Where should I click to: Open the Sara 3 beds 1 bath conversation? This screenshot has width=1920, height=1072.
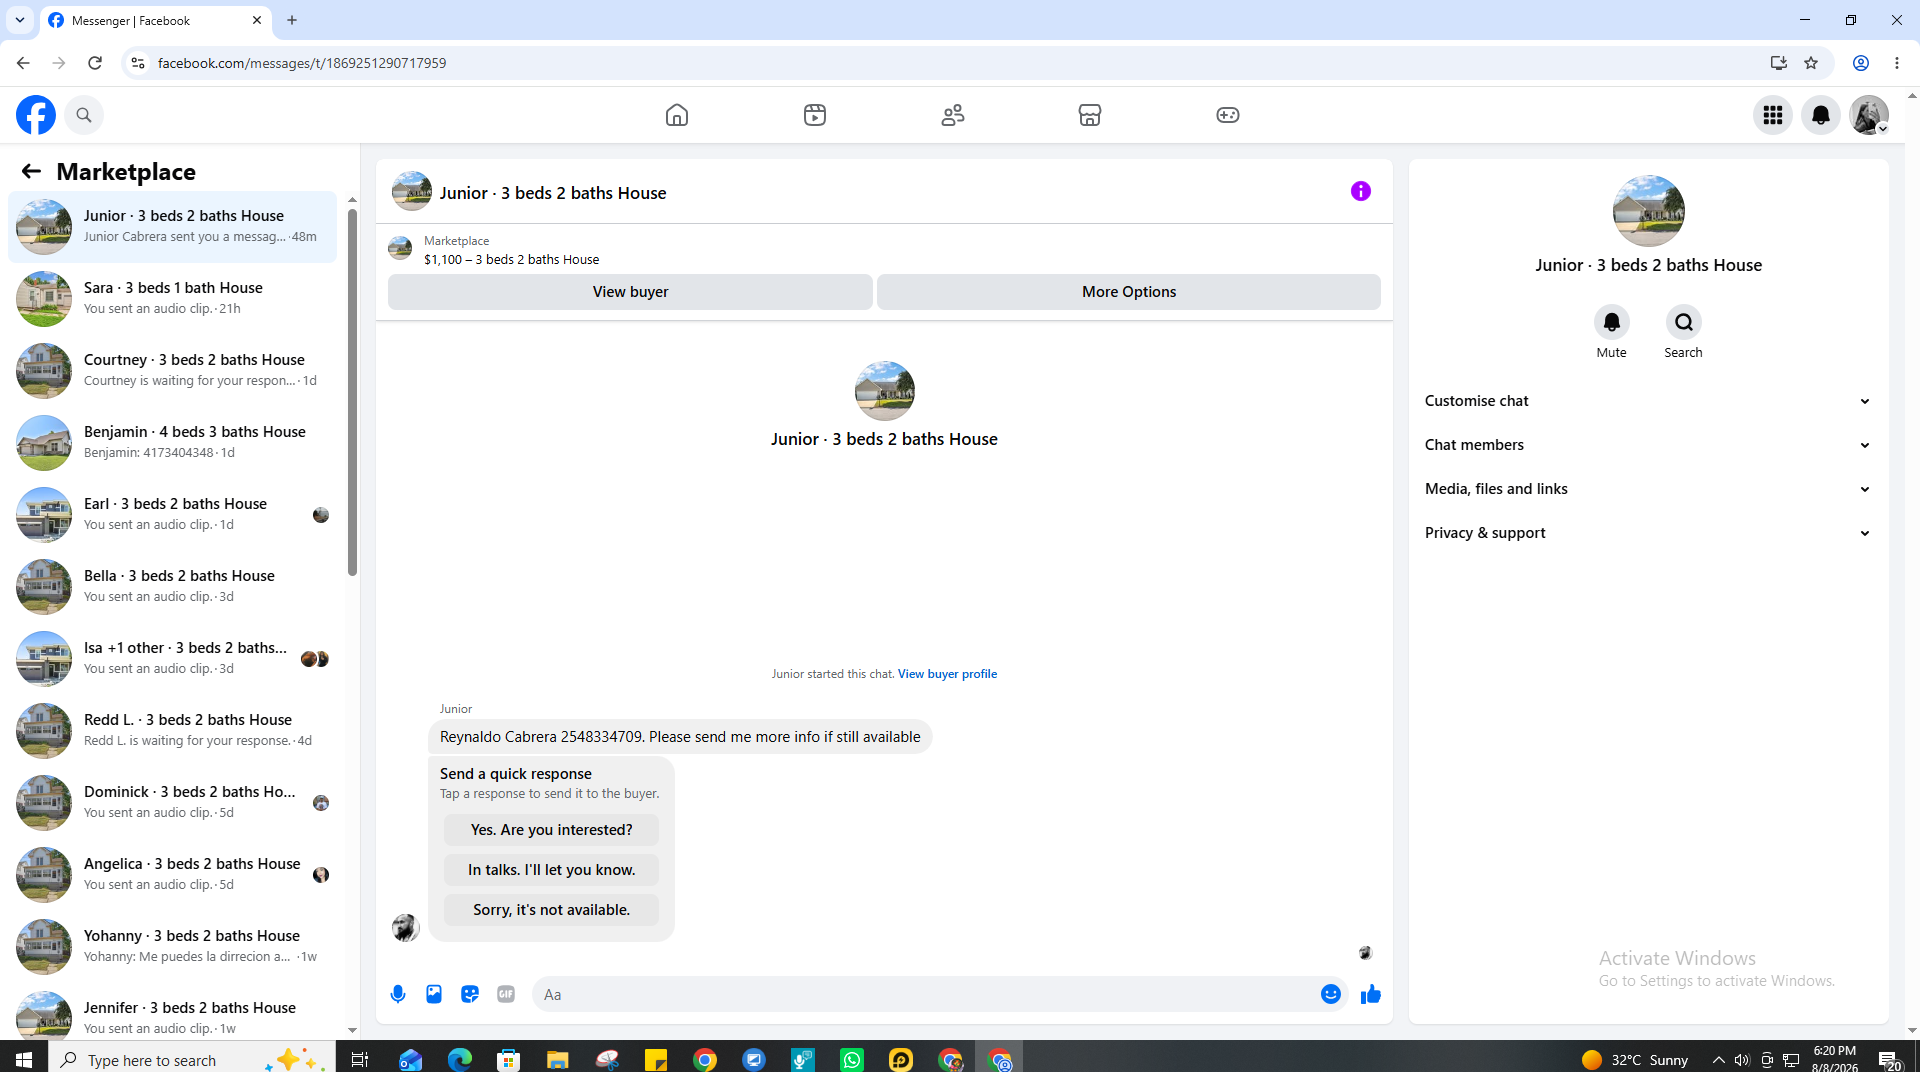[x=172, y=298]
